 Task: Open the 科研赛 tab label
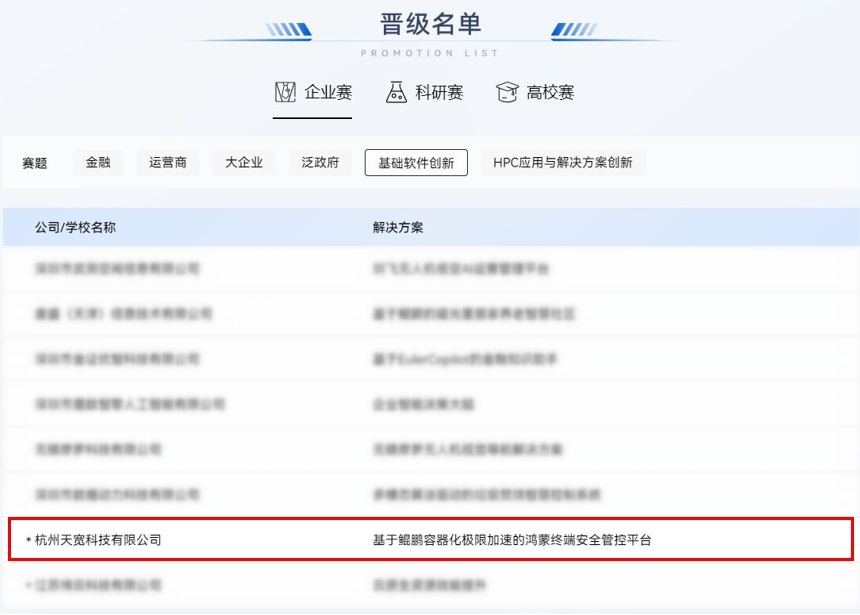tap(439, 93)
